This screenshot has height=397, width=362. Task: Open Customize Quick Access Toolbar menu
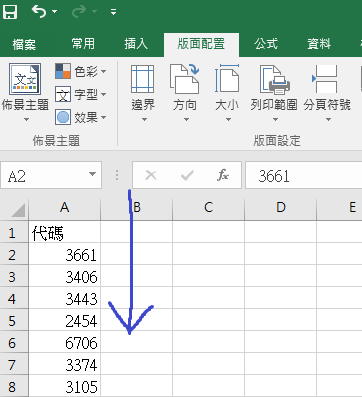coord(113,12)
